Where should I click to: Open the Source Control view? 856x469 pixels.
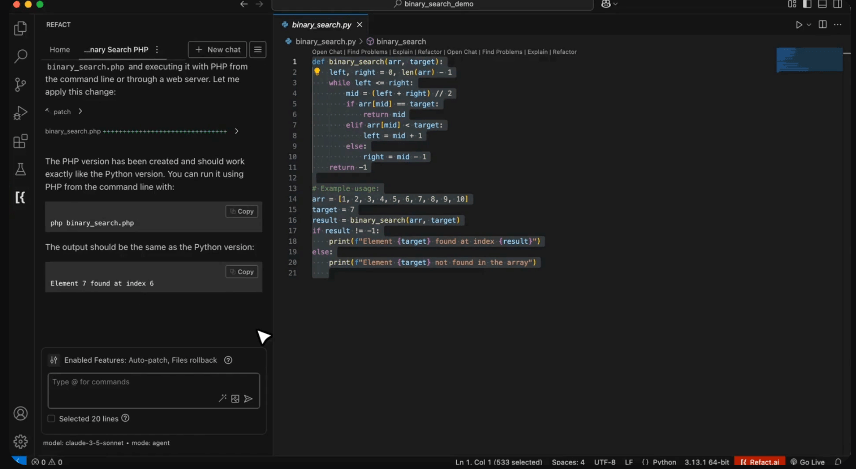pyautogui.click(x=20, y=84)
